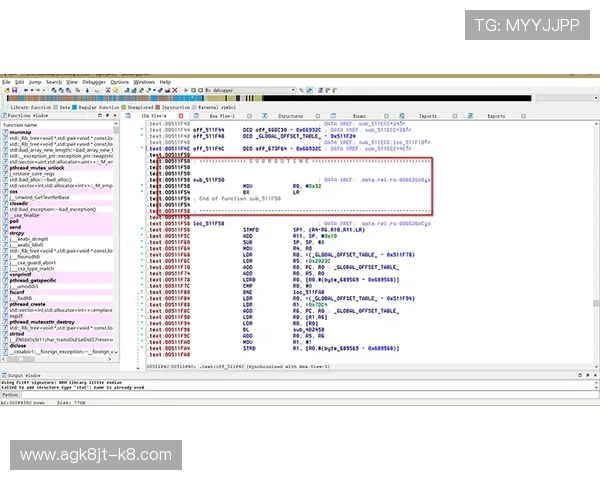600x480 pixels.
Task: Click the Open file toolbar icon
Action: (x=7, y=90)
